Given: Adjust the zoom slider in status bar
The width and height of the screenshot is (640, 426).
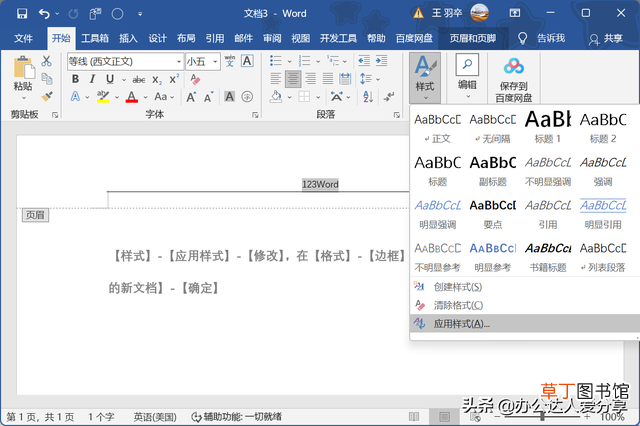Looking at the screenshot, I should (x=542, y=417).
